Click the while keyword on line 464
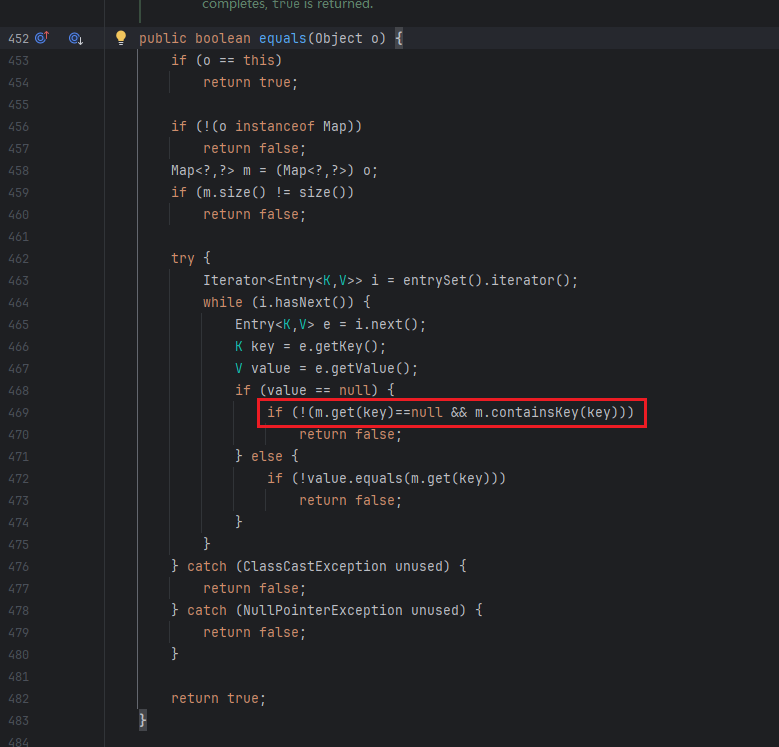Image resolution: width=779 pixels, height=747 pixels. click(x=223, y=302)
